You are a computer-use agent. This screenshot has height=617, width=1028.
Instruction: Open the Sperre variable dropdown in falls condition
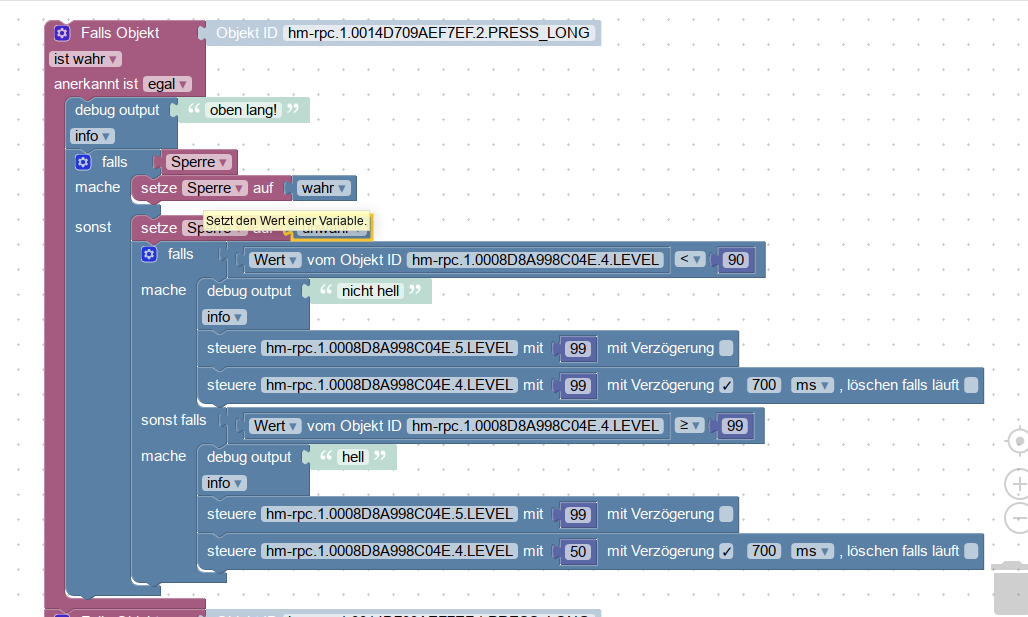[199, 162]
